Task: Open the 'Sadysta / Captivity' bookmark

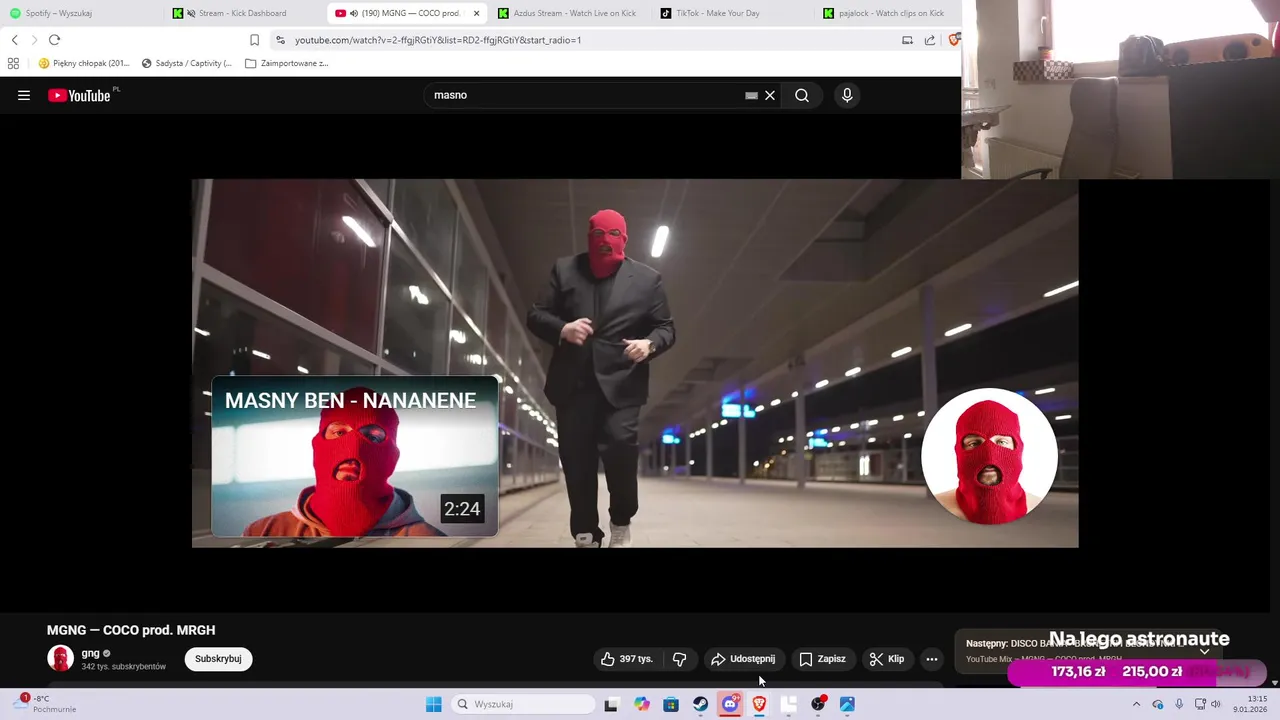Action: tap(187, 63)
